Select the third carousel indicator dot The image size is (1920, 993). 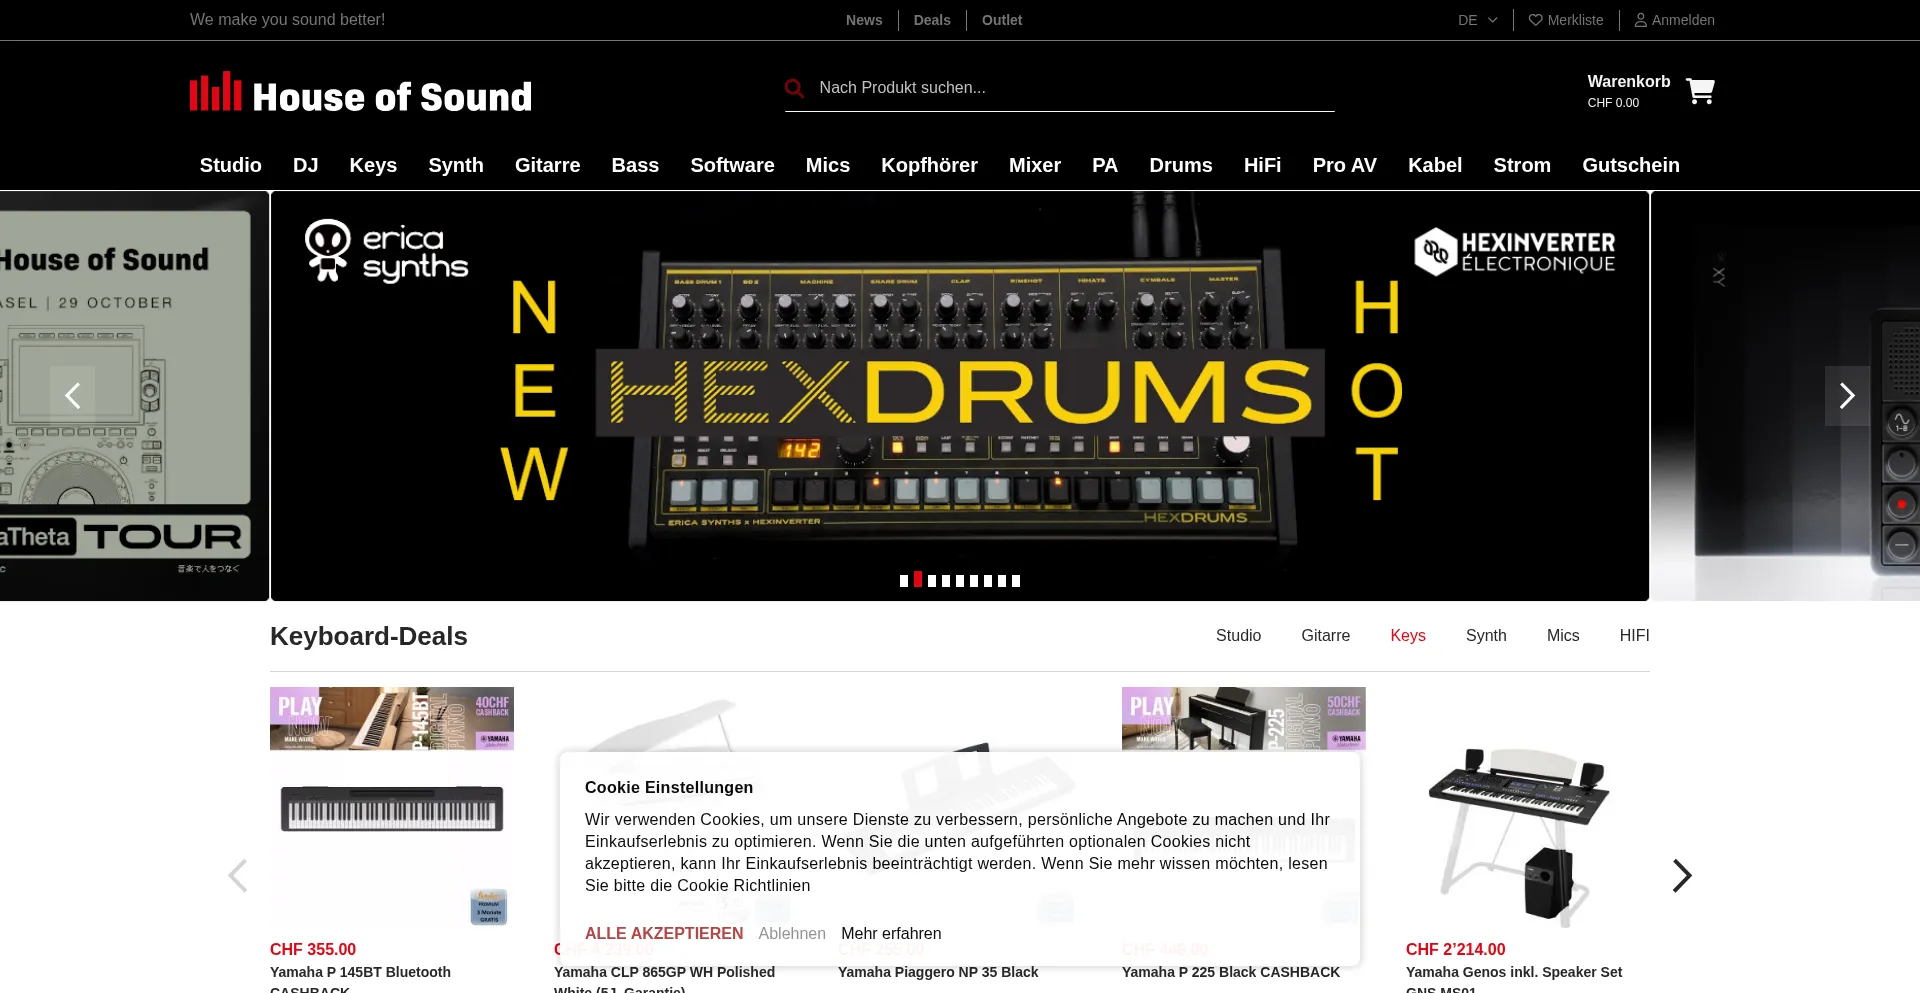coord(932,580)
